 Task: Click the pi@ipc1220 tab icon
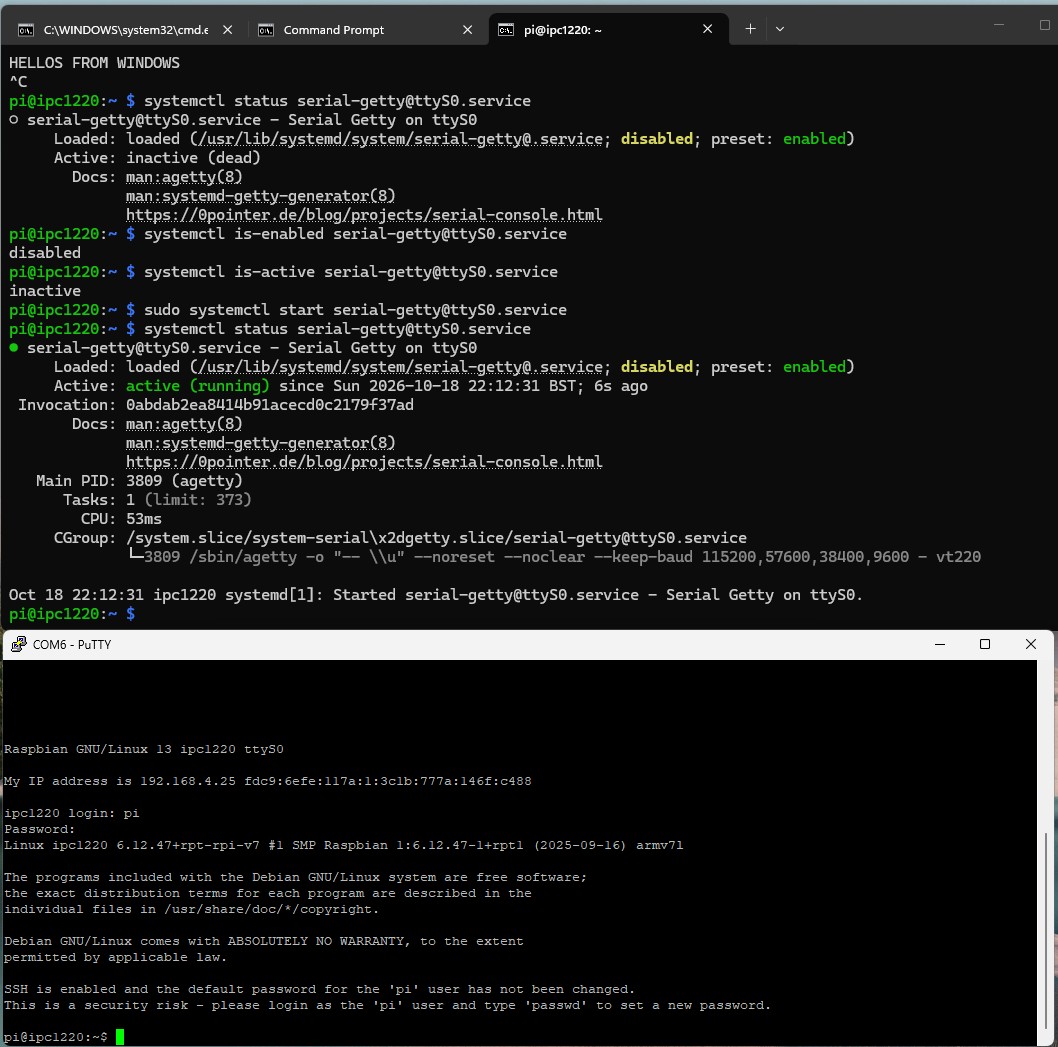tap(505, 30)
